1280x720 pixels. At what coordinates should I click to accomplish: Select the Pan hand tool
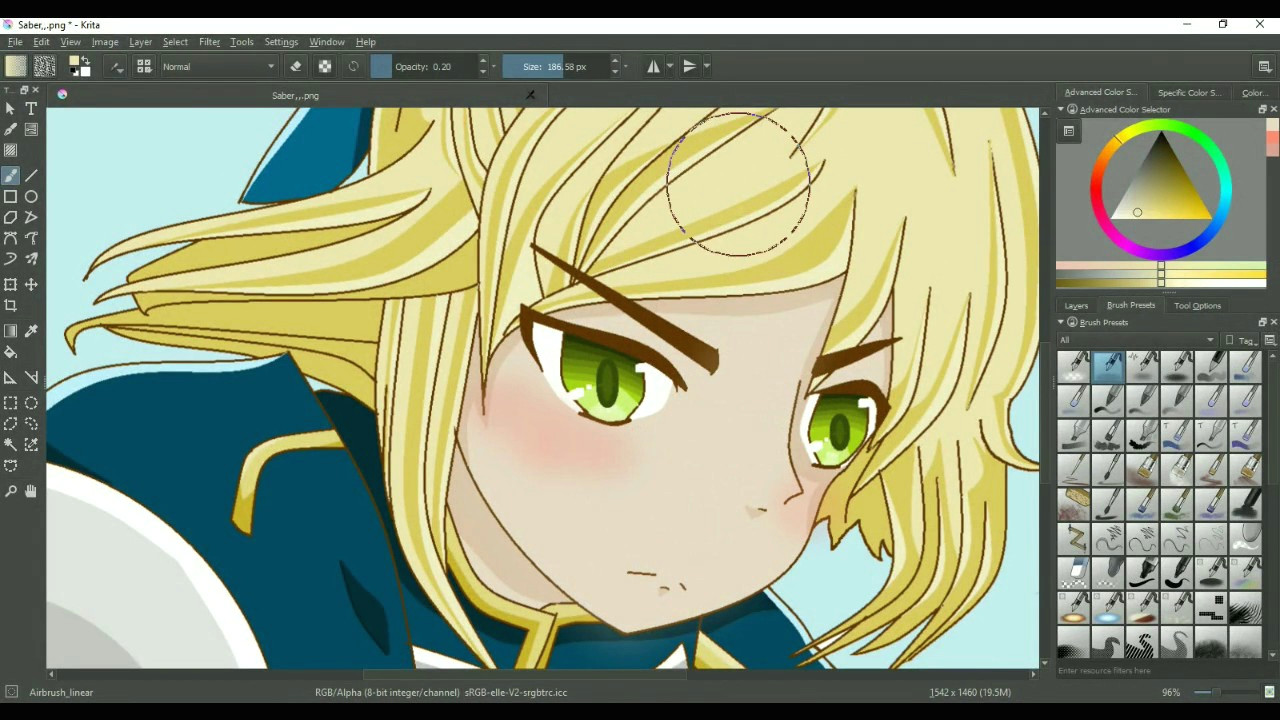[x=31, y=491]
